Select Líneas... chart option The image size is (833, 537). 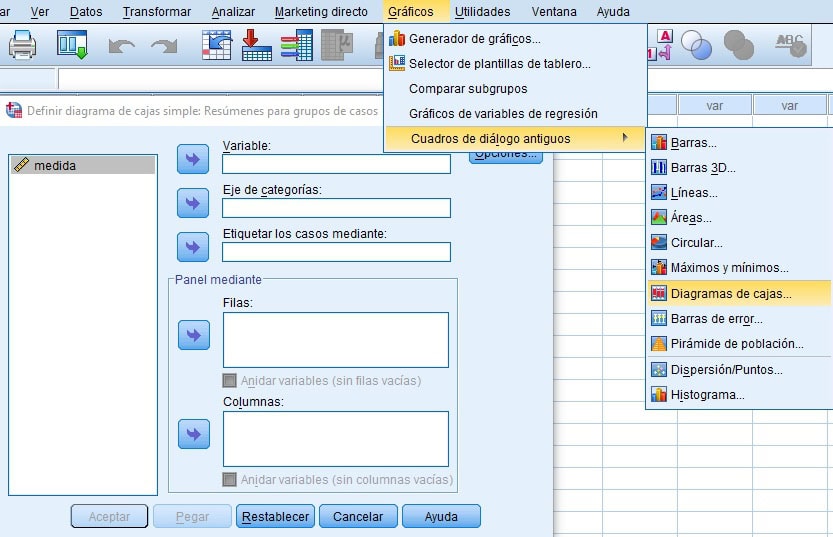pos(740,193)
